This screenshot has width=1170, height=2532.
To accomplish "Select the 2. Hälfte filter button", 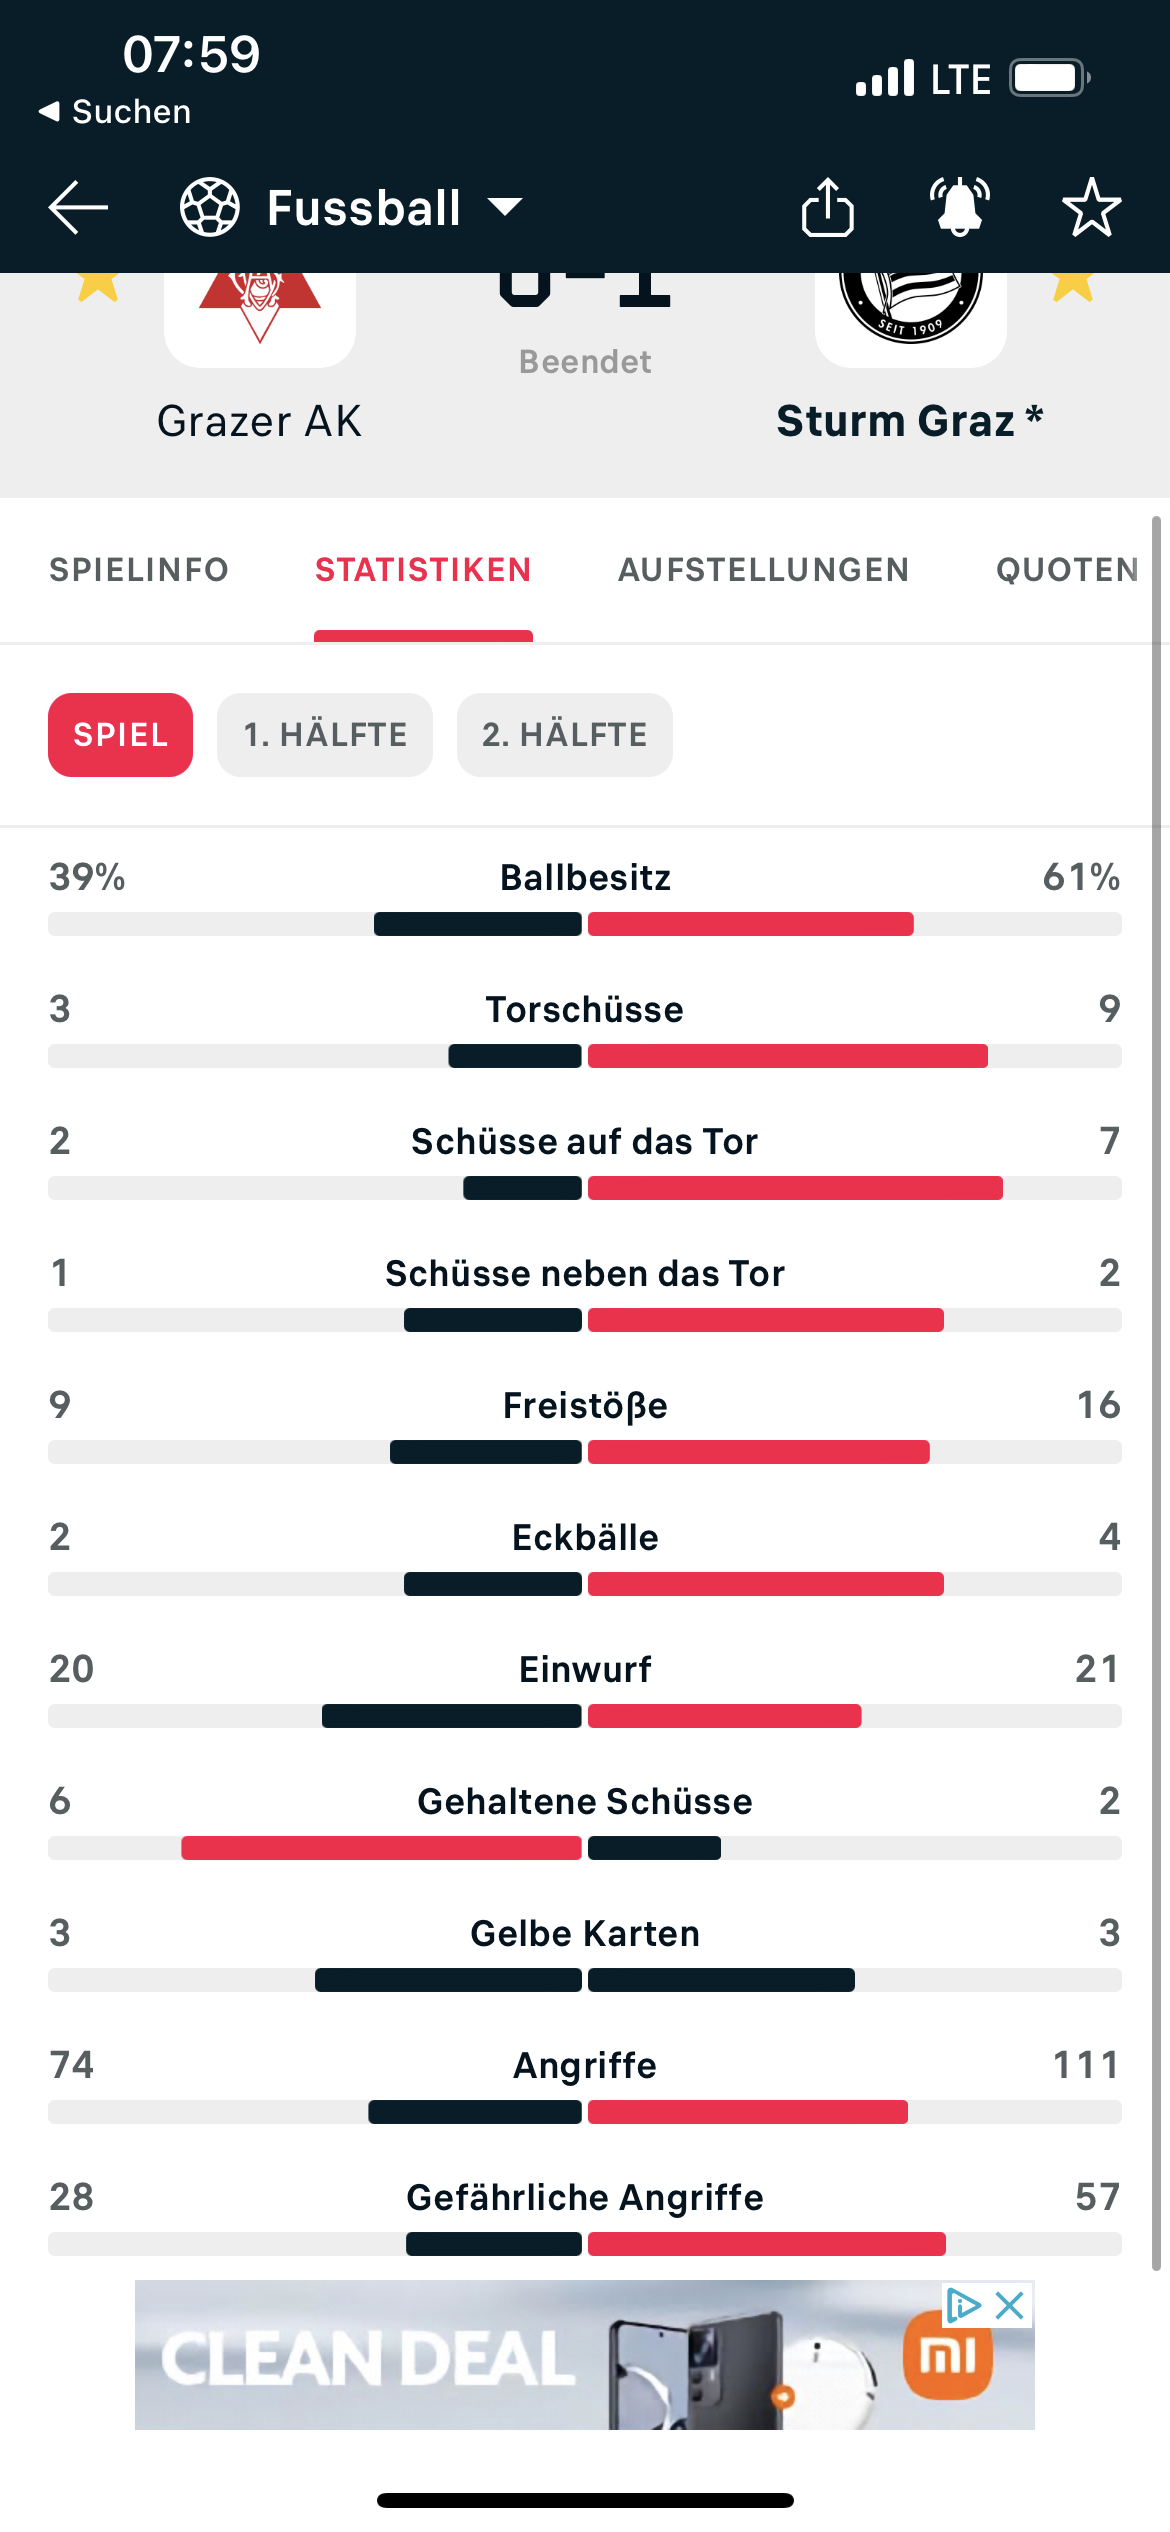I will tap(565, 735).
